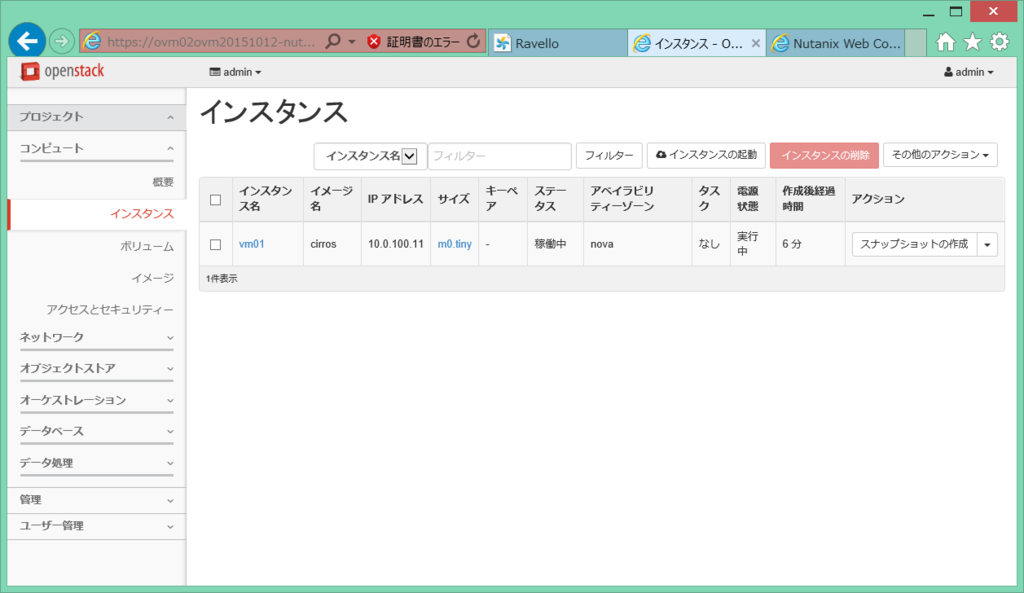Open the スナップショットの作成 action dropdown arrow

coord(985,244)
